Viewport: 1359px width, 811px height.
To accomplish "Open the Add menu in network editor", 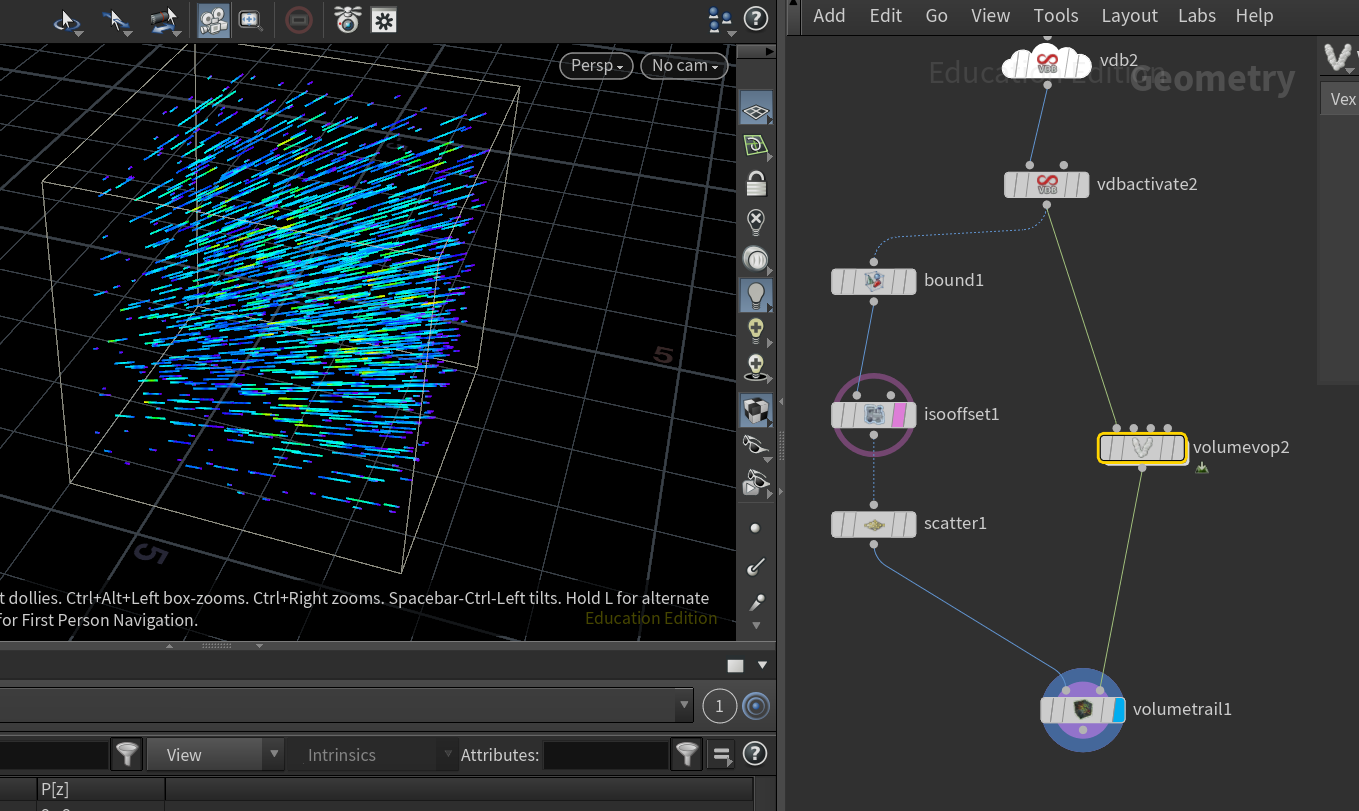I will [829, 15].
